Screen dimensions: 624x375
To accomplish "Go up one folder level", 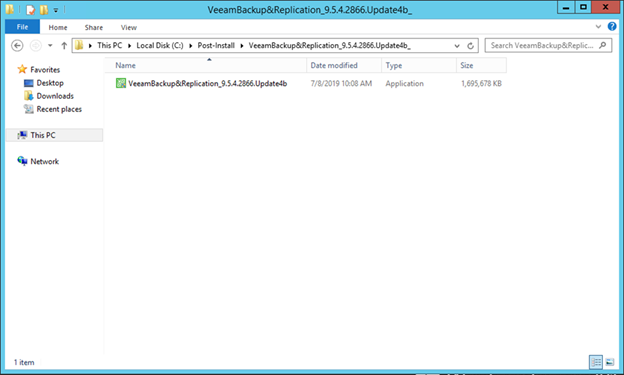I will coord(64,46).
